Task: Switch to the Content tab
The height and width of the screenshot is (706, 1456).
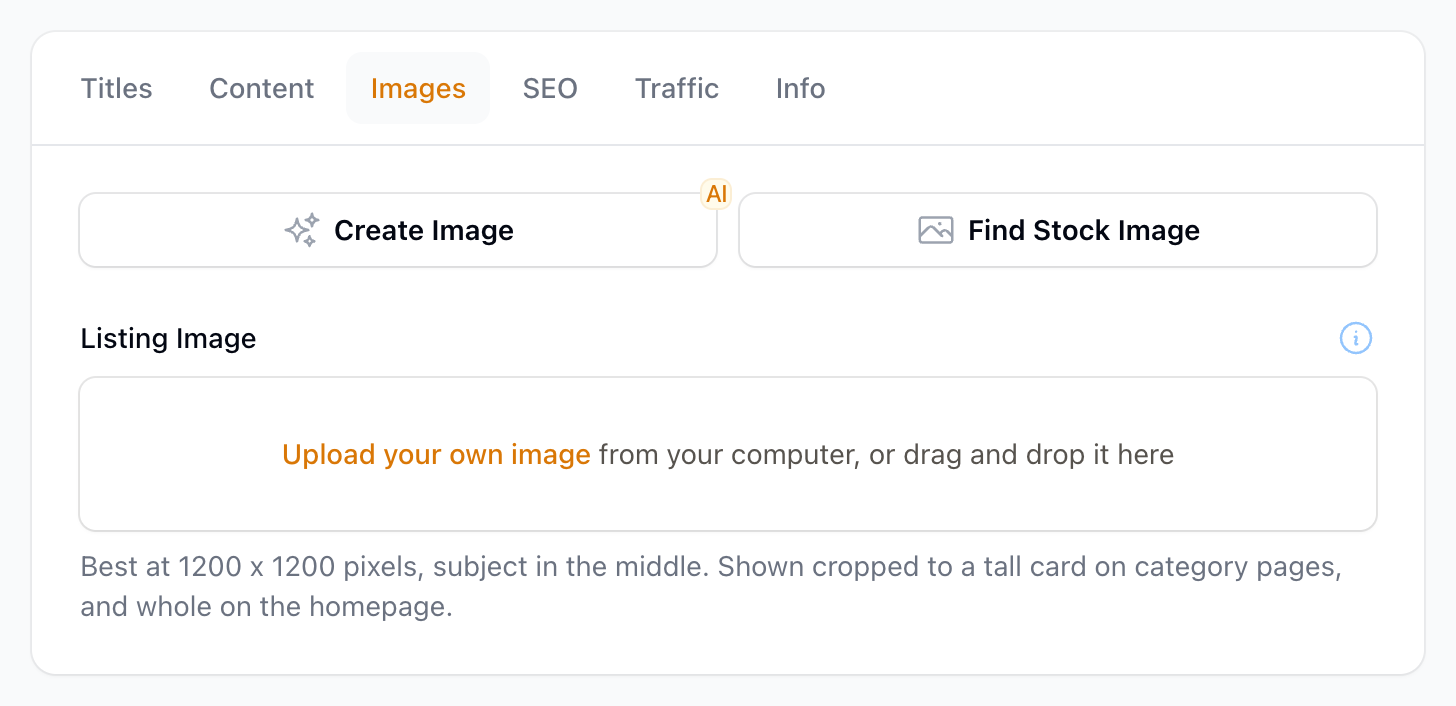Action: [261, 88]
